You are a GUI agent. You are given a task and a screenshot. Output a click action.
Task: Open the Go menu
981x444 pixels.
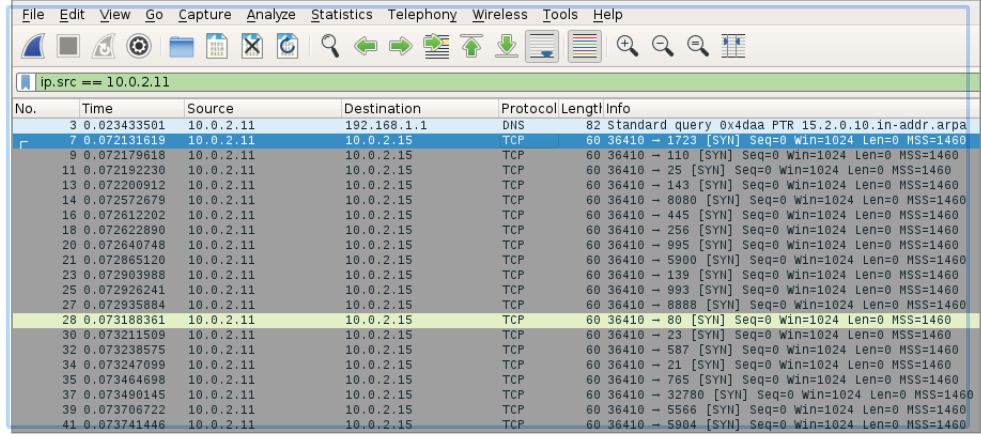(154, 14)
